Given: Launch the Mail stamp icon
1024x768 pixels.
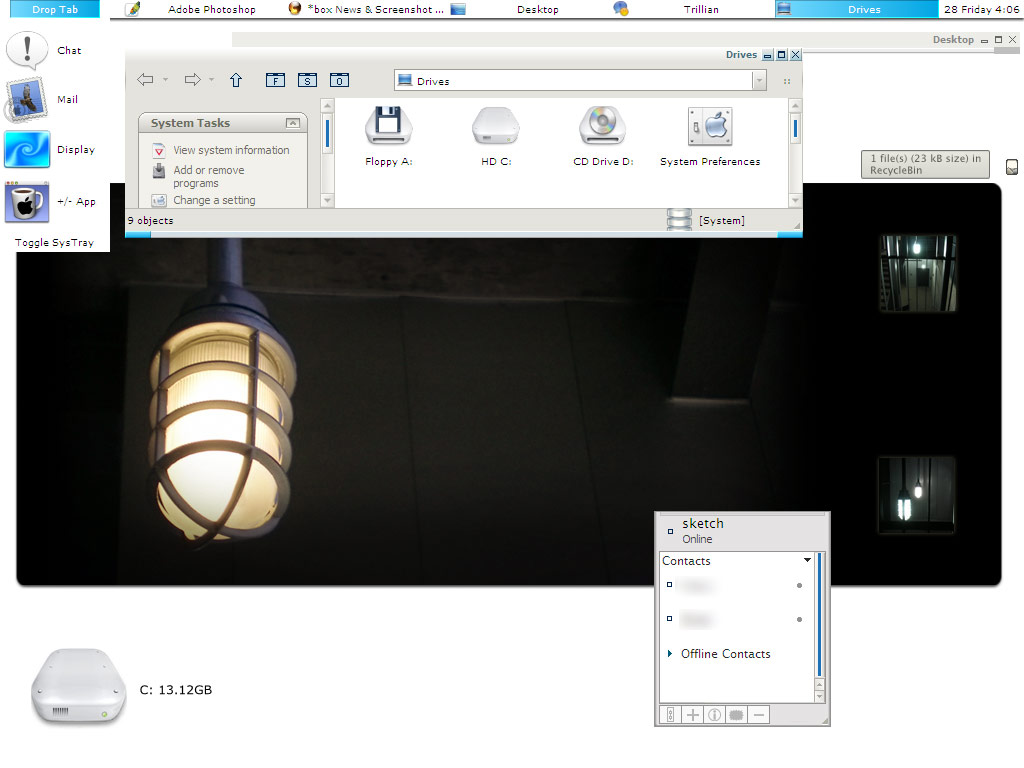Looking at the screenshot, I should pyautogui.click(x=27, y=99).
